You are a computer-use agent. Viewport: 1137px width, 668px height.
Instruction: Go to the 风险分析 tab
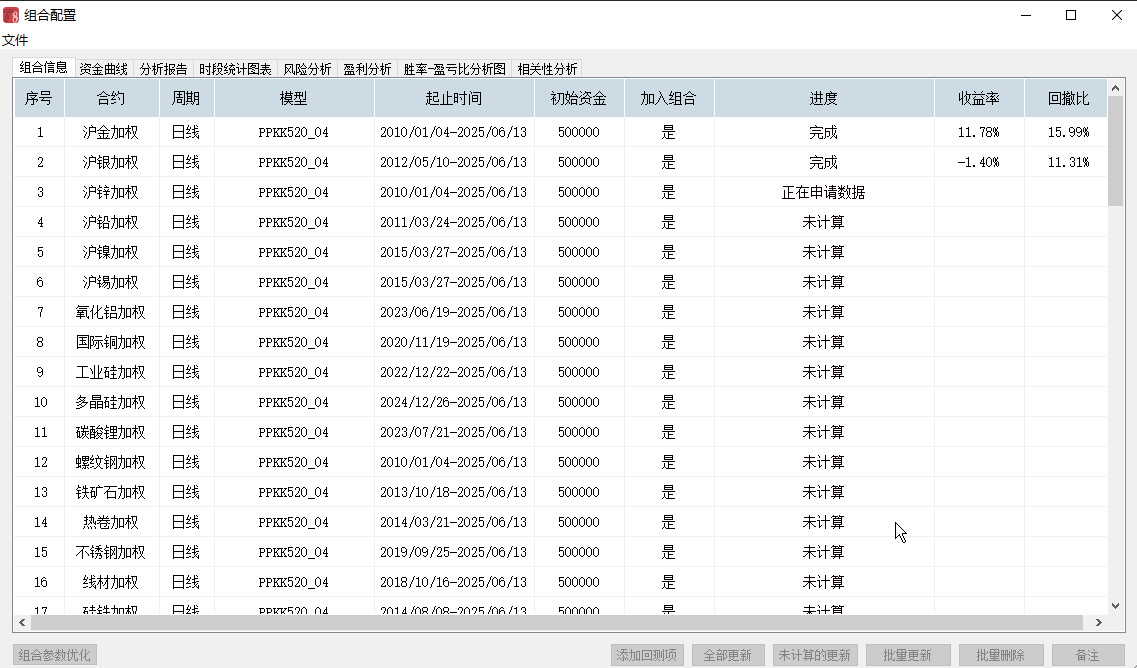point(308,69)
